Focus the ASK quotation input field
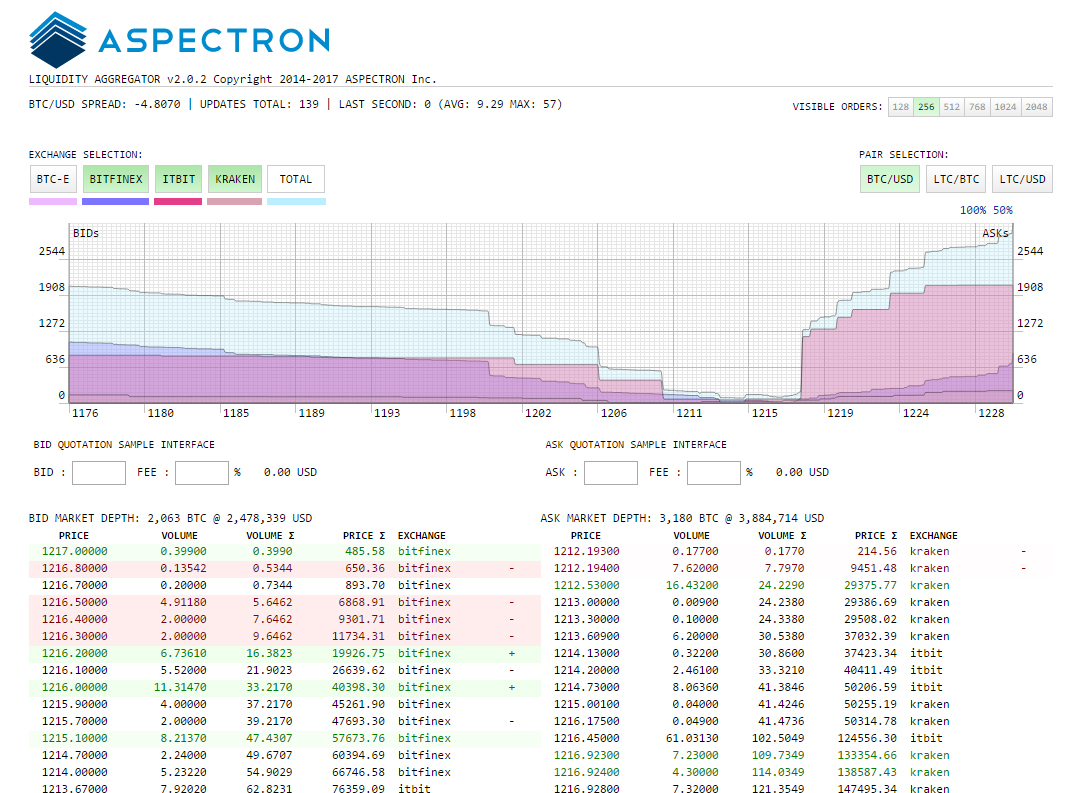Viewport: 1082px width, 793px height. click(611, 473)
